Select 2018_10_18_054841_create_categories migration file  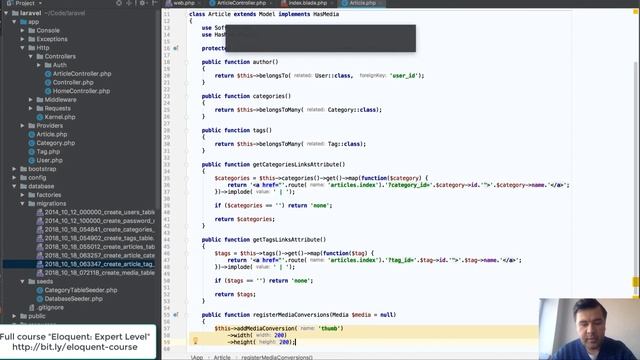click(x=99, y=229)
